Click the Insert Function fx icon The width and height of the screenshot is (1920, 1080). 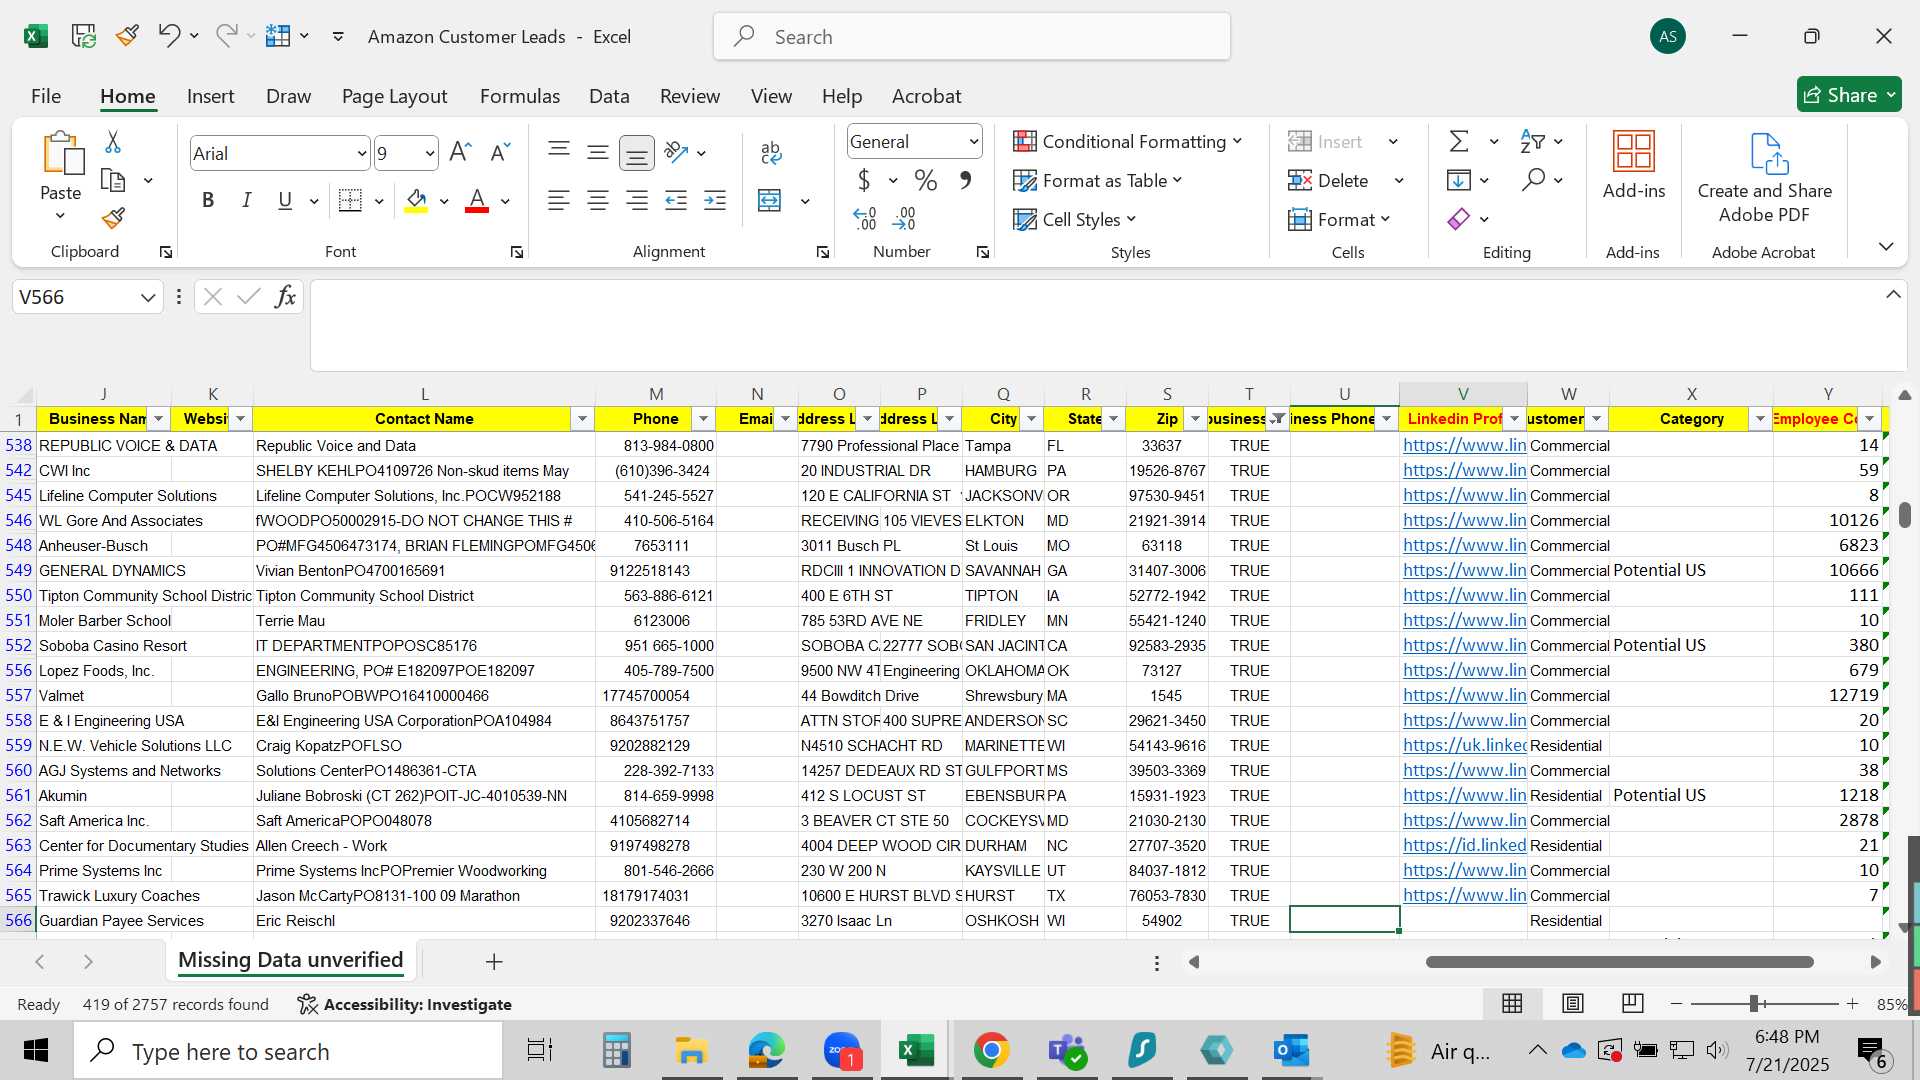pyautogui.click(x=285, y=296)
